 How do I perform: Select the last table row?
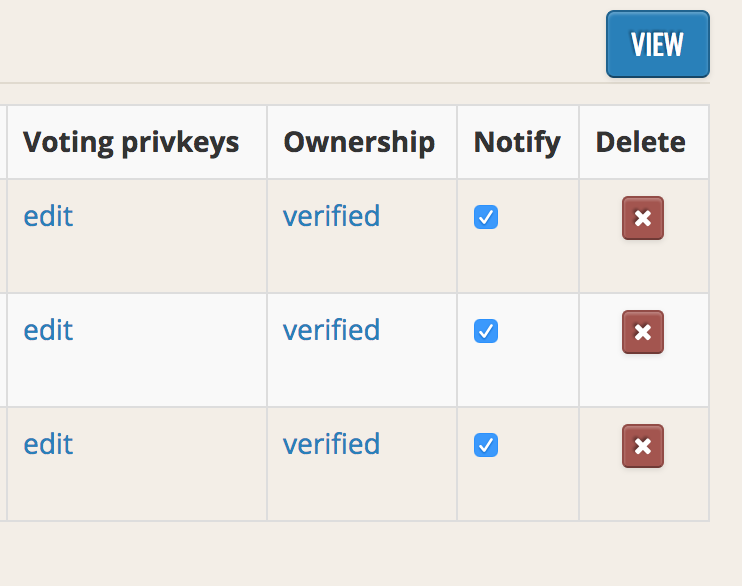point(354,464)
